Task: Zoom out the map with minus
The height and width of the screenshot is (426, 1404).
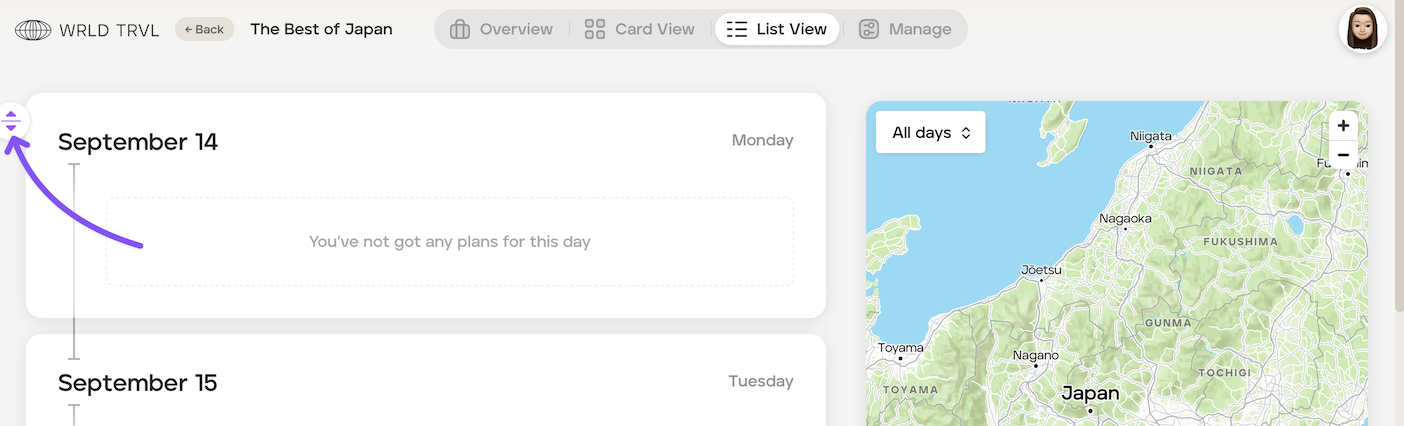Action: [1343, 155]
